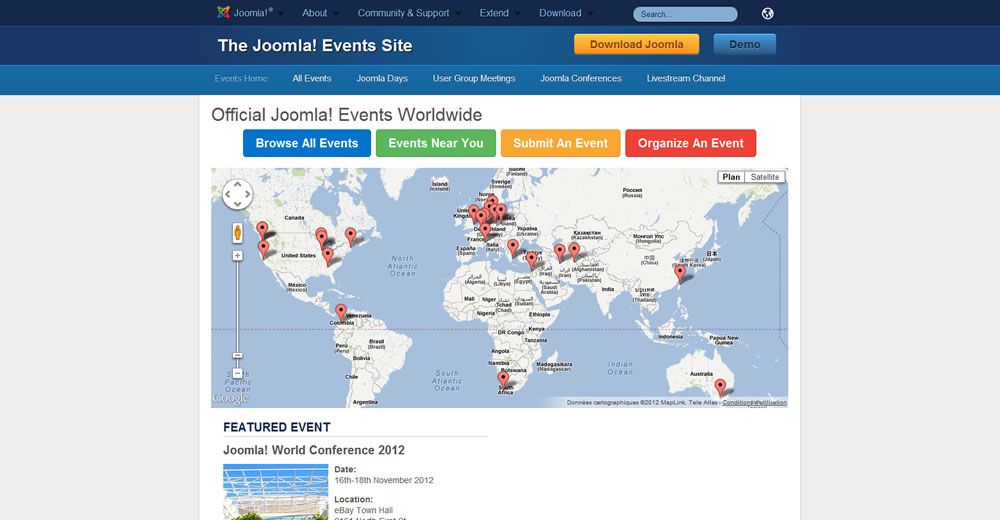The width and height of the screenshot is (1000, 520).
Task: Select the marker in western Canada
Action: click(x=262, y=230)
